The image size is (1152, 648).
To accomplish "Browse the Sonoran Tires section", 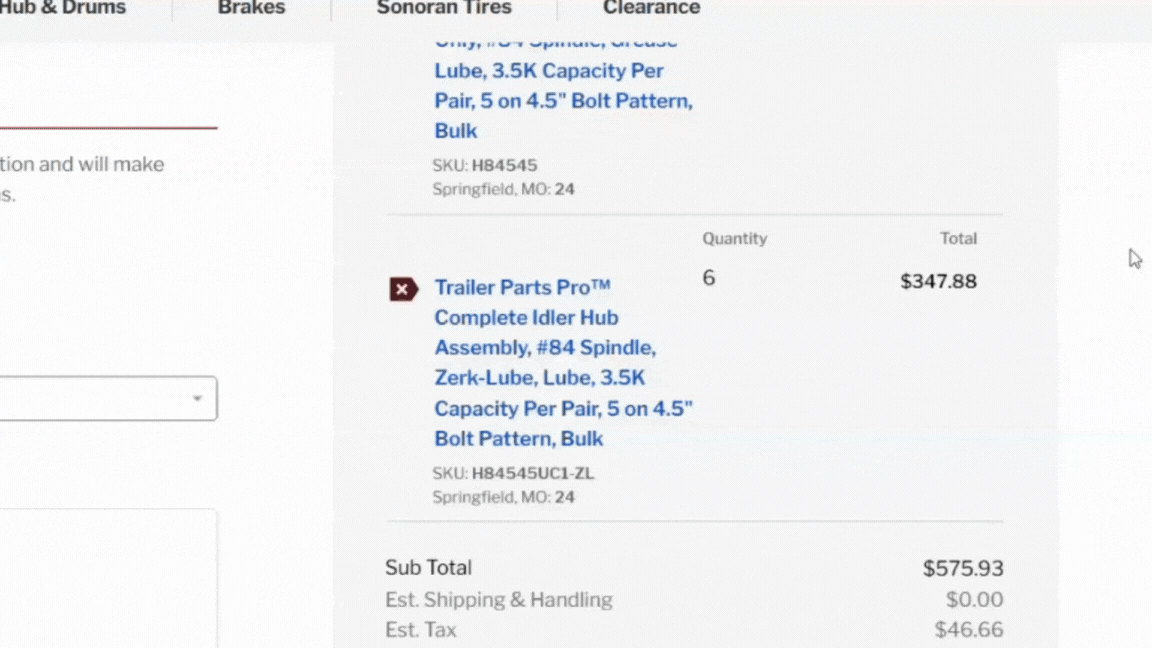I will pos(444,8).
